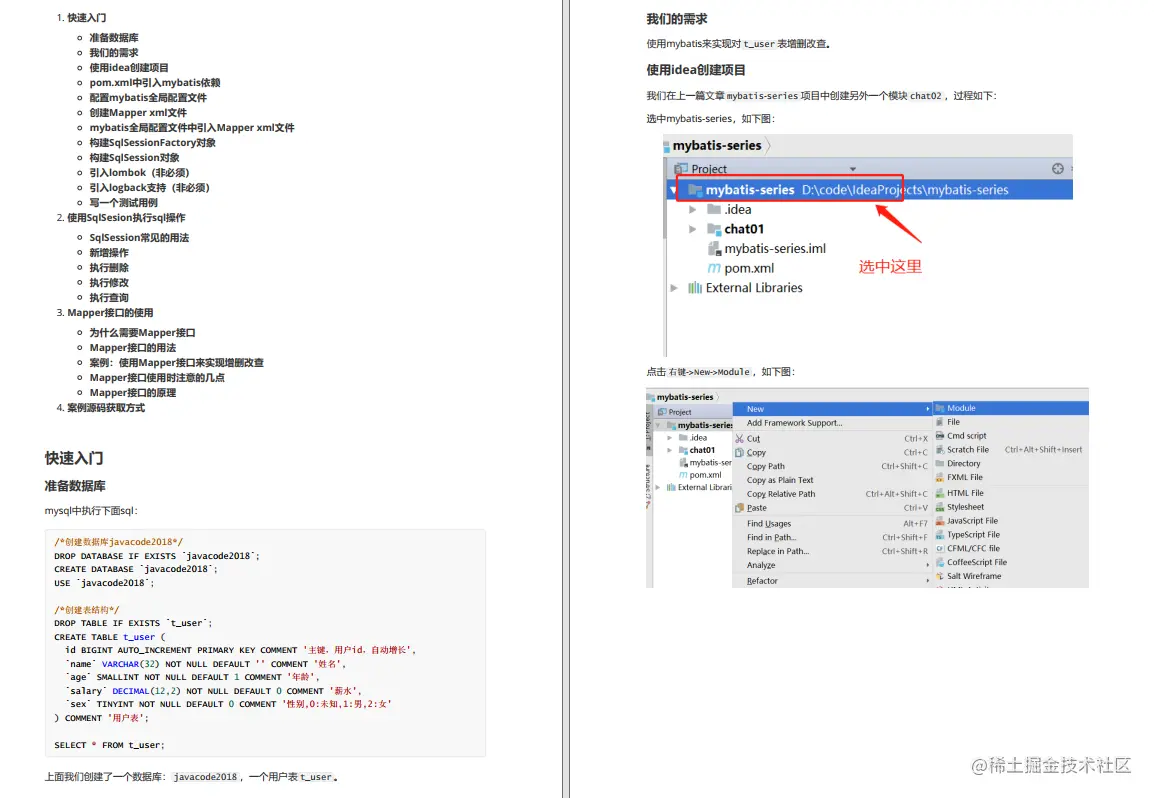
Task: Open '使用idea创建项目' in the table of contents
Action: click(129, 68)
